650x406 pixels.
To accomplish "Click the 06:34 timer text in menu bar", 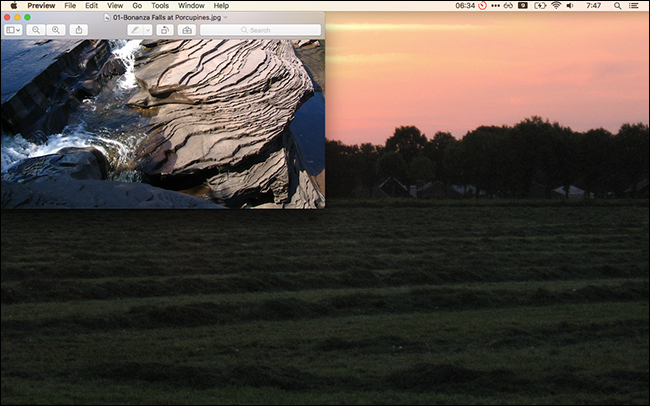I will (465, 5).
